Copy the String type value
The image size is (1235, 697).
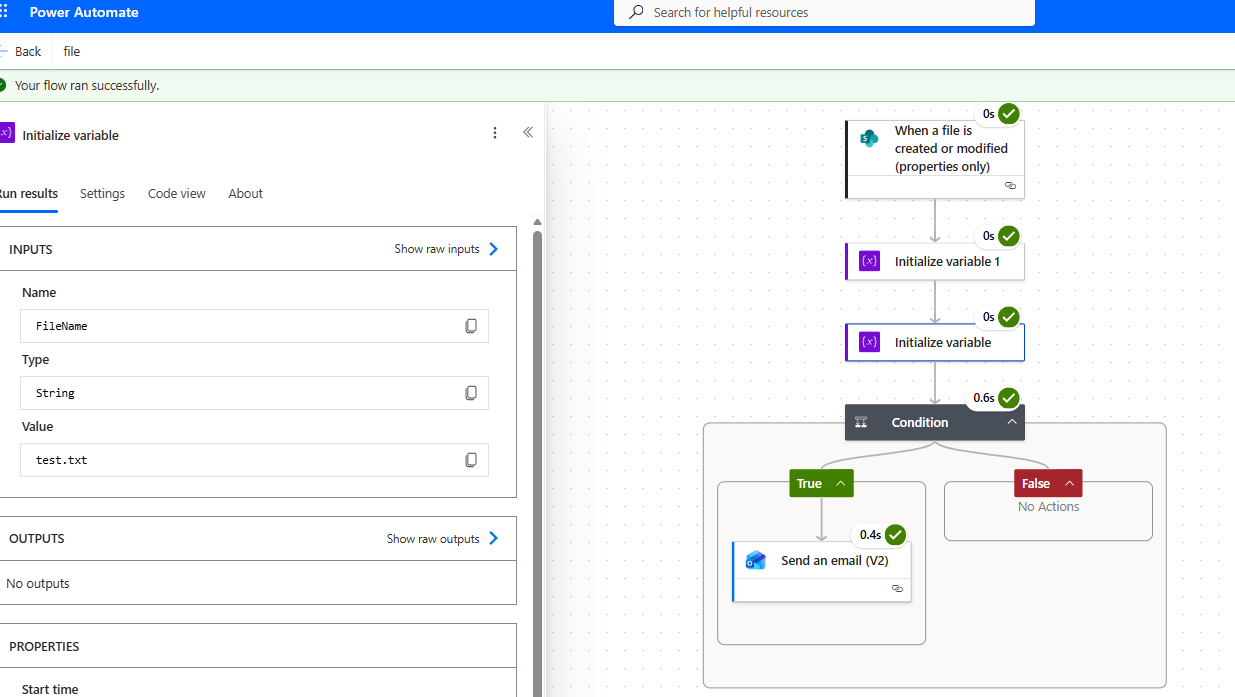coord(471,393)
